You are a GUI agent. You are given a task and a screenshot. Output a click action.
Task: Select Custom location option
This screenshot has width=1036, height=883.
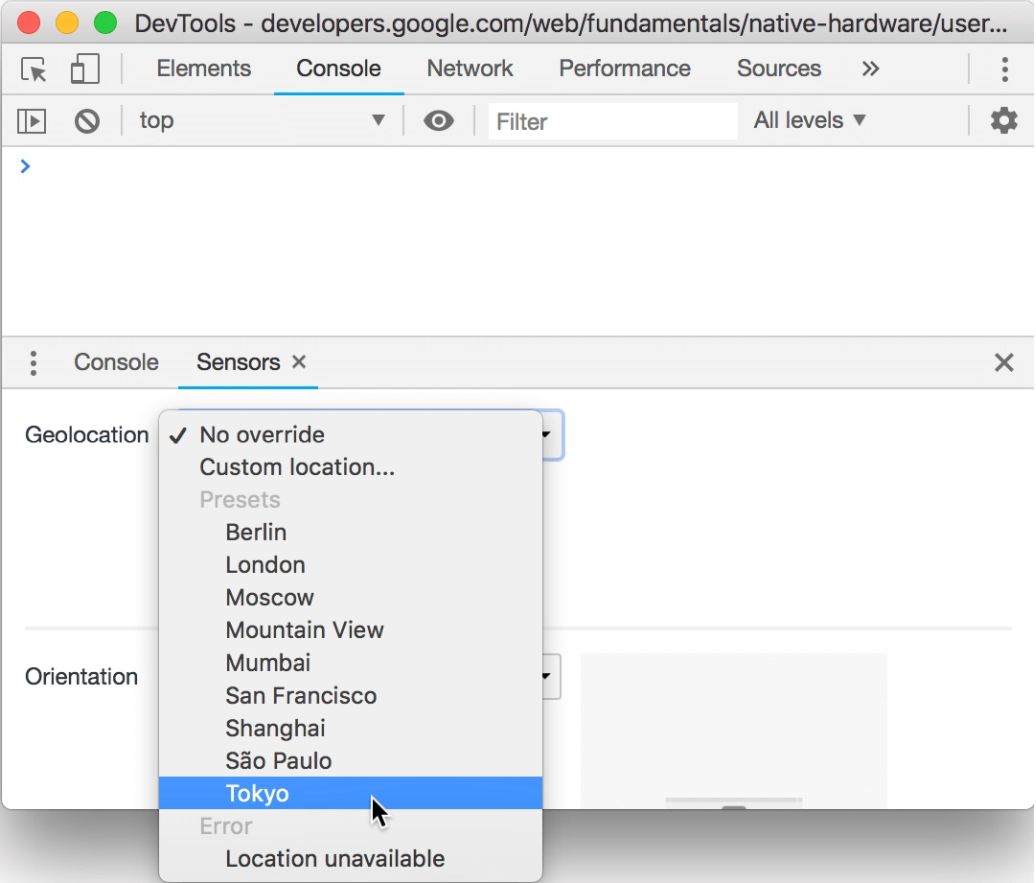pos(296,466)
